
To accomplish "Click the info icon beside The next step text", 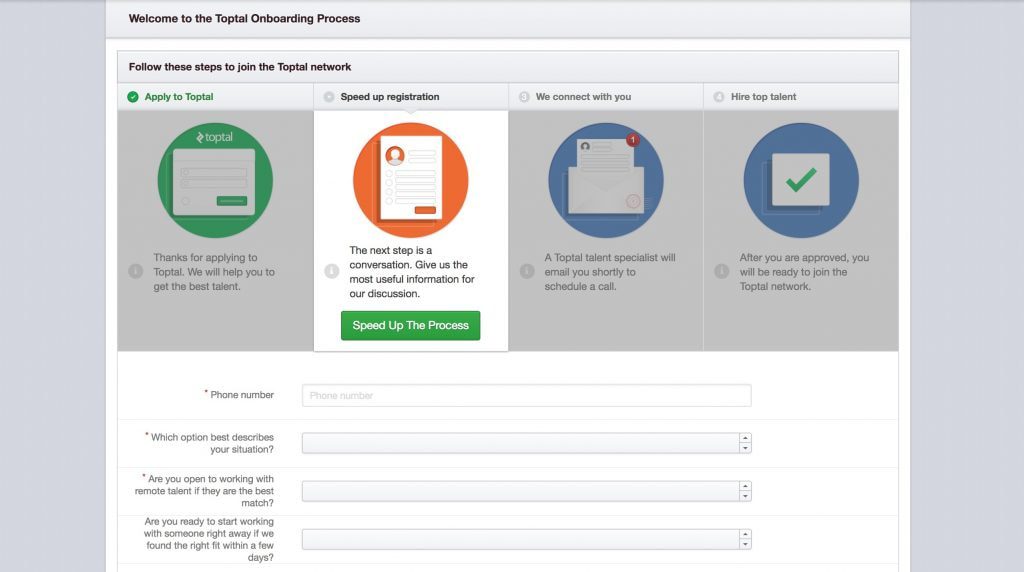I will [332, 271].
